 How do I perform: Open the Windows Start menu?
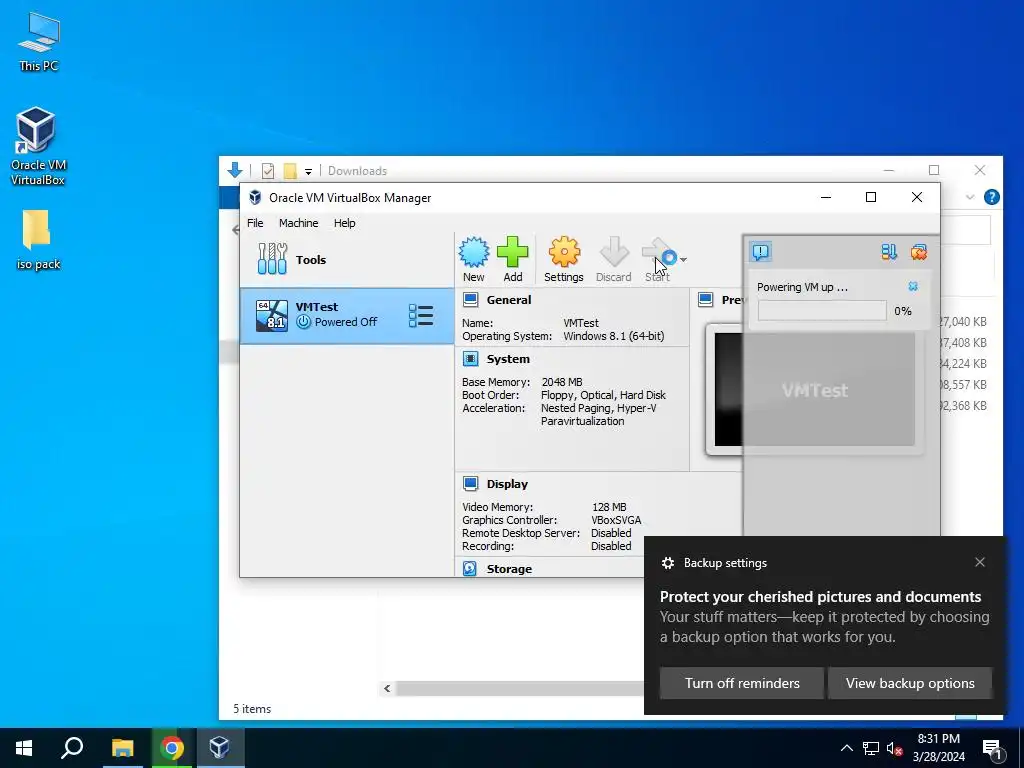click(x=24, y=748)
